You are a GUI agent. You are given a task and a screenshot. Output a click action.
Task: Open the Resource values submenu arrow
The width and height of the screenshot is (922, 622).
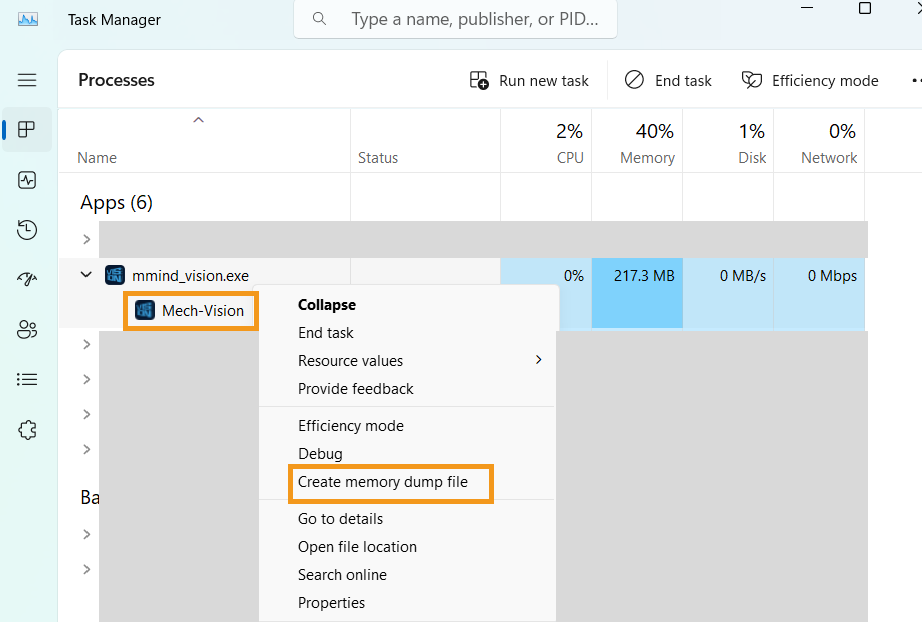click(x=539, y=360)
